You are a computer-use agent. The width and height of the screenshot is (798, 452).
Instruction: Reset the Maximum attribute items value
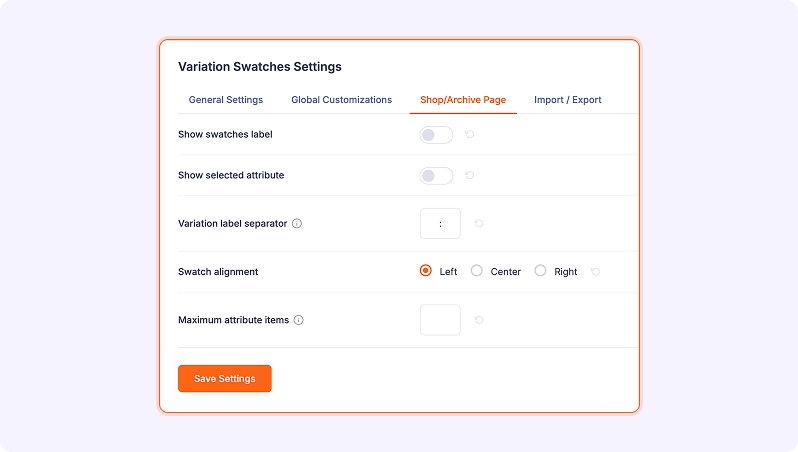[479, 320]
